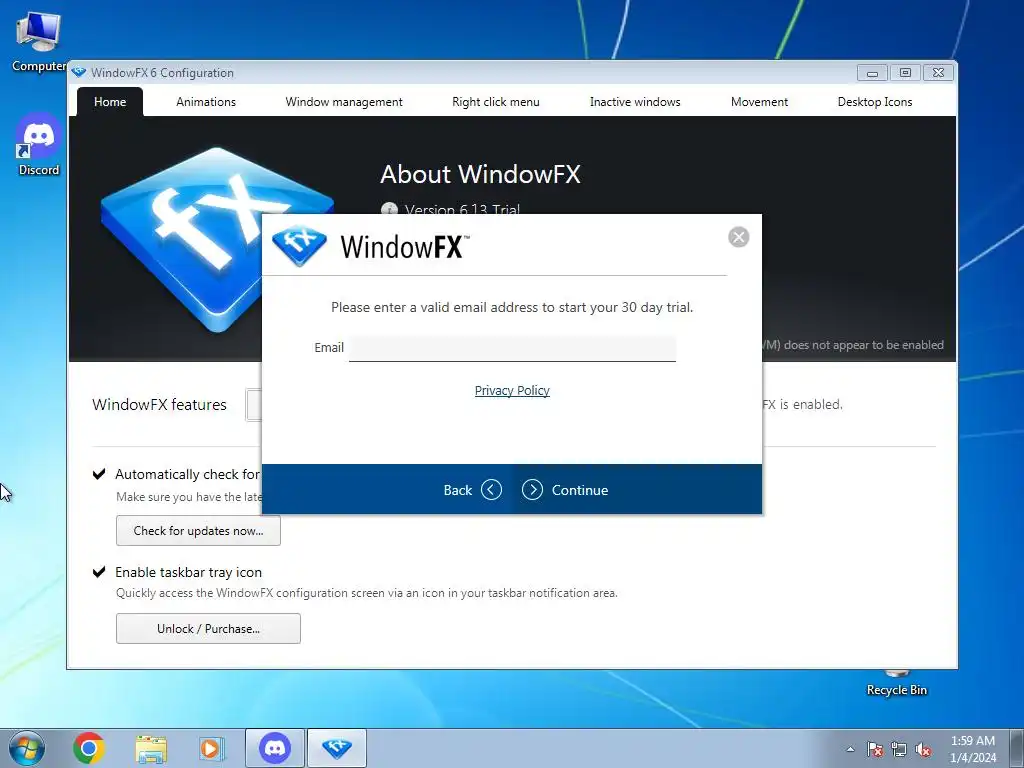Click the Show desktop button
Screen dimensions: 1024x768
1017,748
